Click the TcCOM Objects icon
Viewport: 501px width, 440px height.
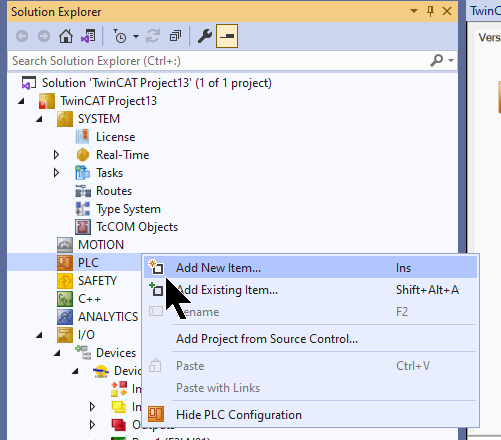pyautogui.click(x=83, y=227)
